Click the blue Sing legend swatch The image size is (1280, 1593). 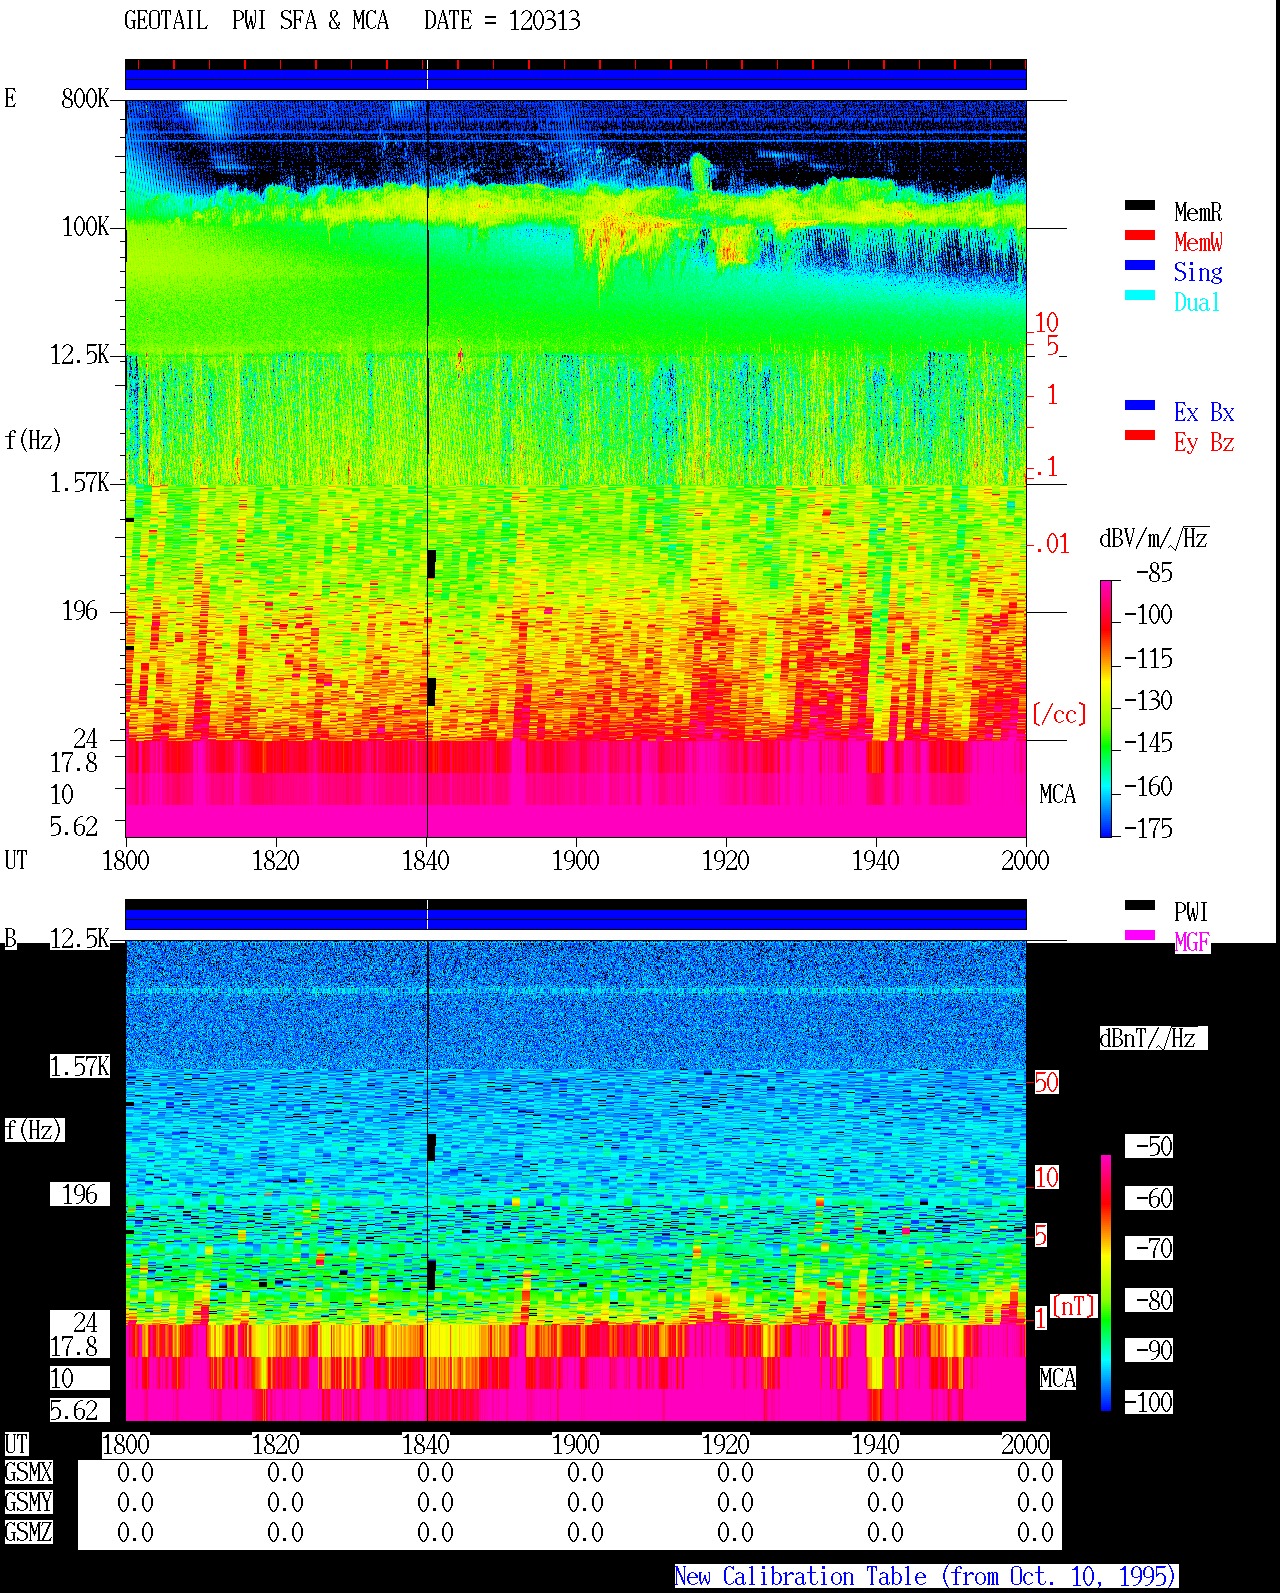point(1139,266)
